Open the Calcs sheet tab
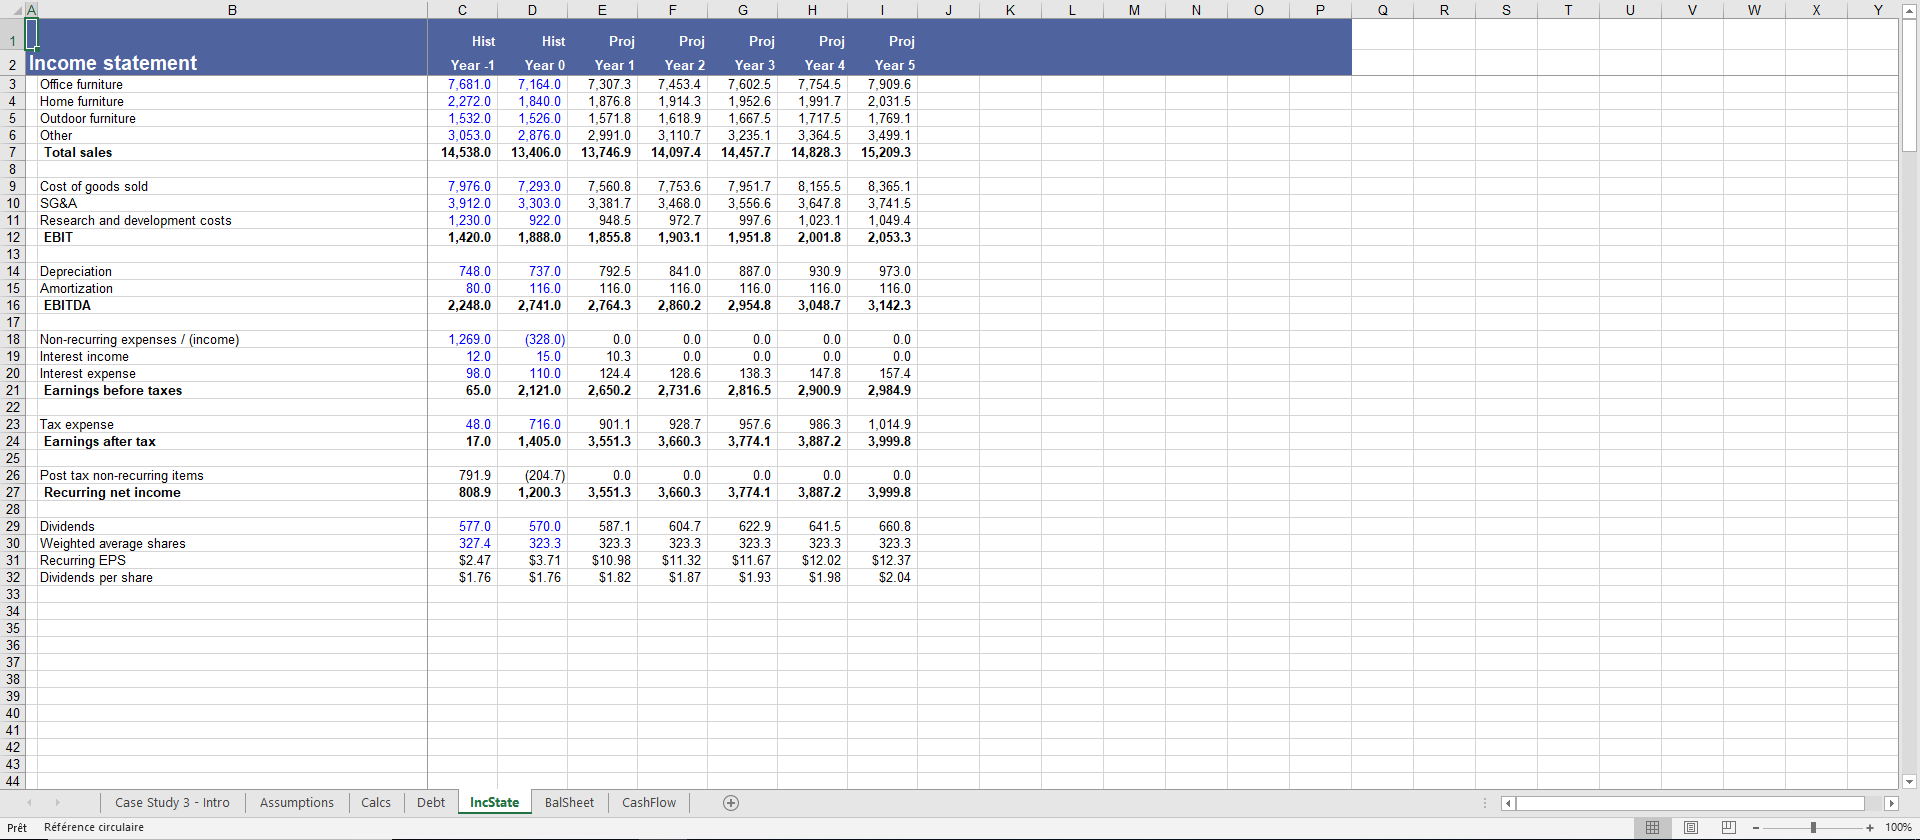This screenshot has width=1920, height=840. coord(376,803)
